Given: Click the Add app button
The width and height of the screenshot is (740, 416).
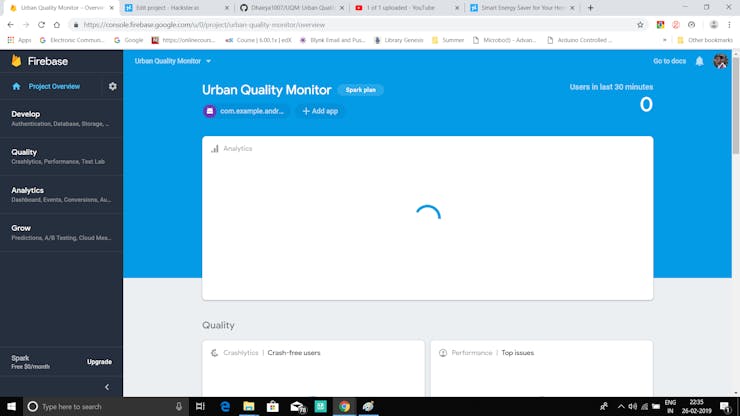Looking at the screenshot, I should coord(320,111).
